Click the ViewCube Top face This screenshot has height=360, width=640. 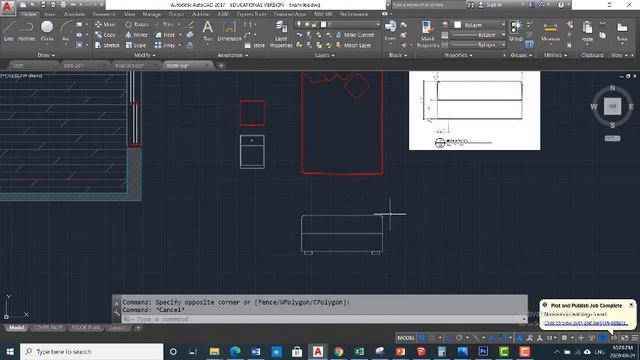(612, 106)
